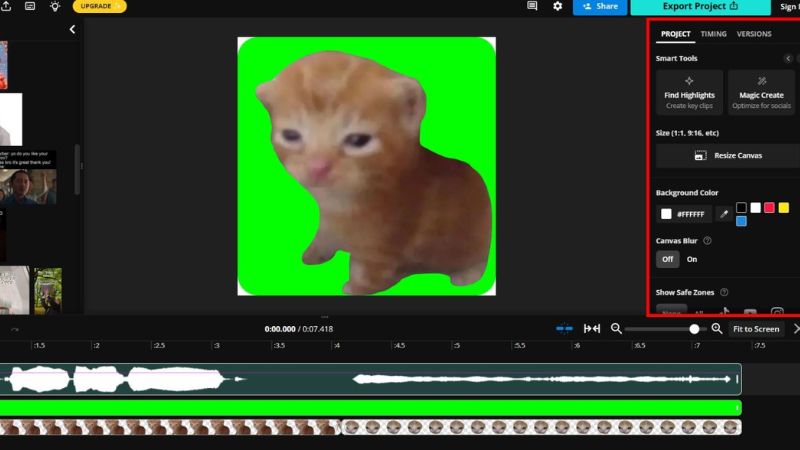The height and width of the screenshot is (450, 800).
Task: Pick a color with the eyedropper tool
Action: pyautogui.click(x=723, y=214)
